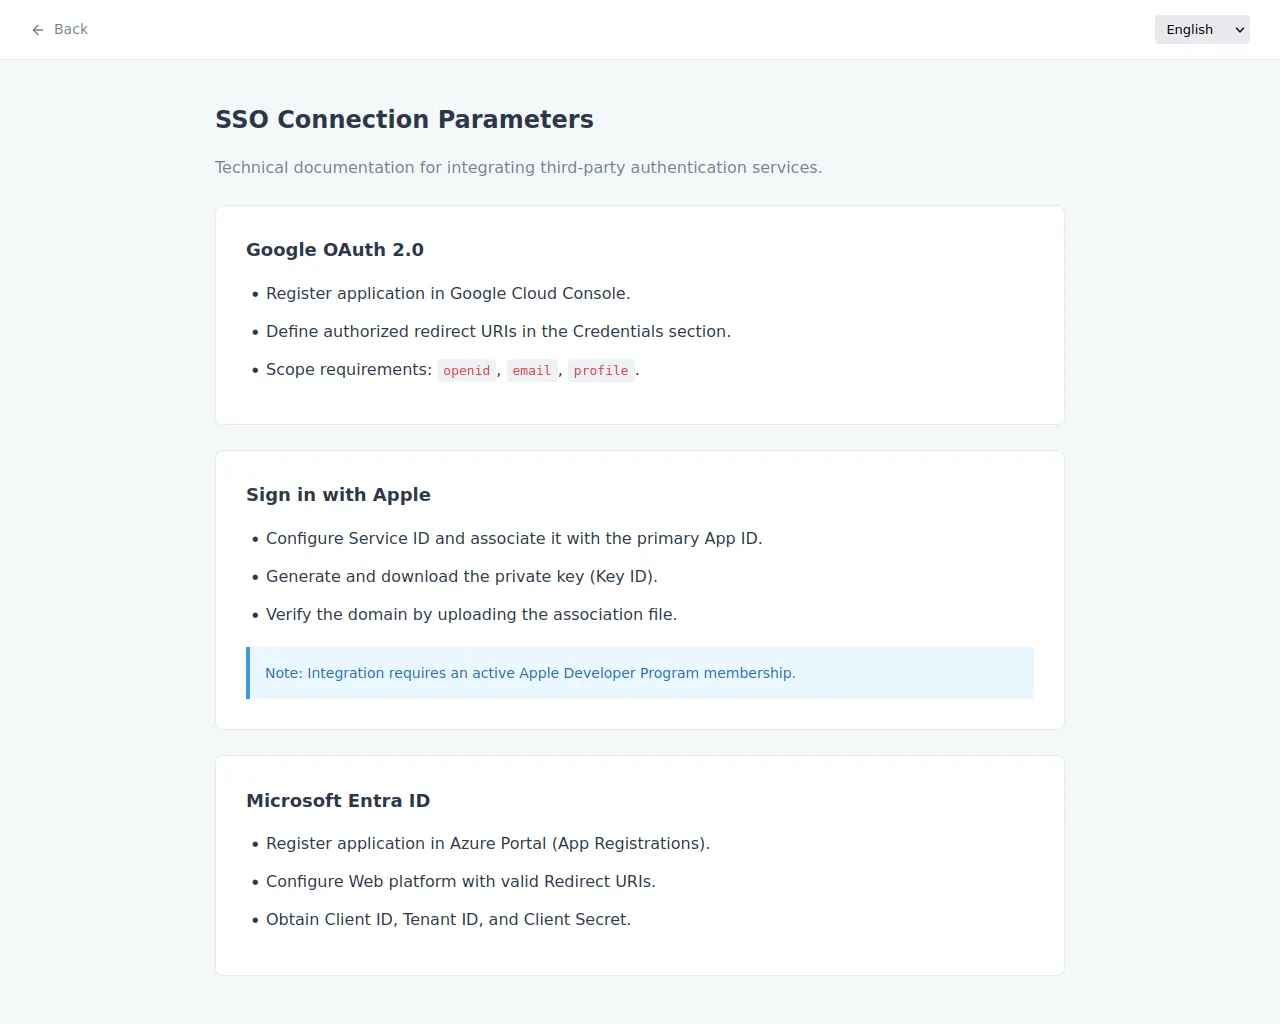This screenshot has height=1024, width=1280.
Task: Click 'Obtain Client ID, Tenant ID' item
Action: (x=448, y=920)
